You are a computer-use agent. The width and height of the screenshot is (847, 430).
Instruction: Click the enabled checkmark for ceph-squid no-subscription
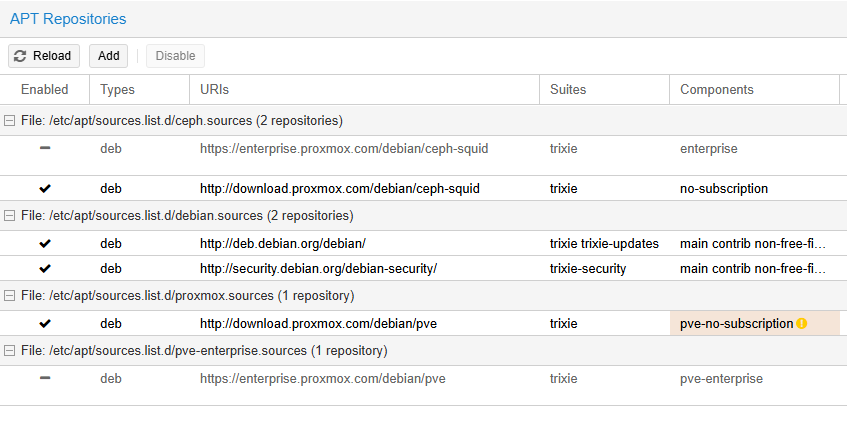click(x=45, y=189)
